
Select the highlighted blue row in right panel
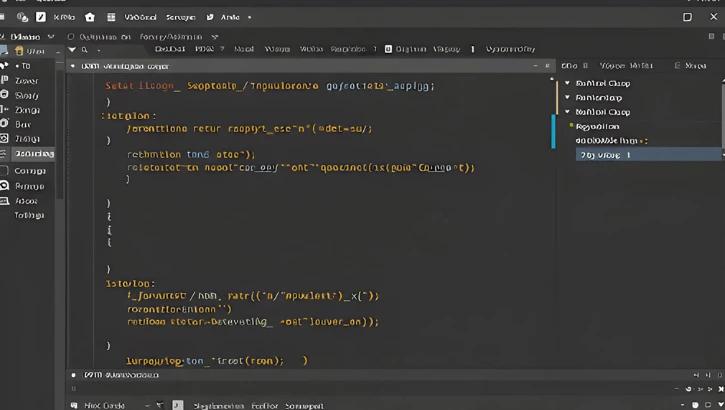pyautogui.click(x=648, y=155)
